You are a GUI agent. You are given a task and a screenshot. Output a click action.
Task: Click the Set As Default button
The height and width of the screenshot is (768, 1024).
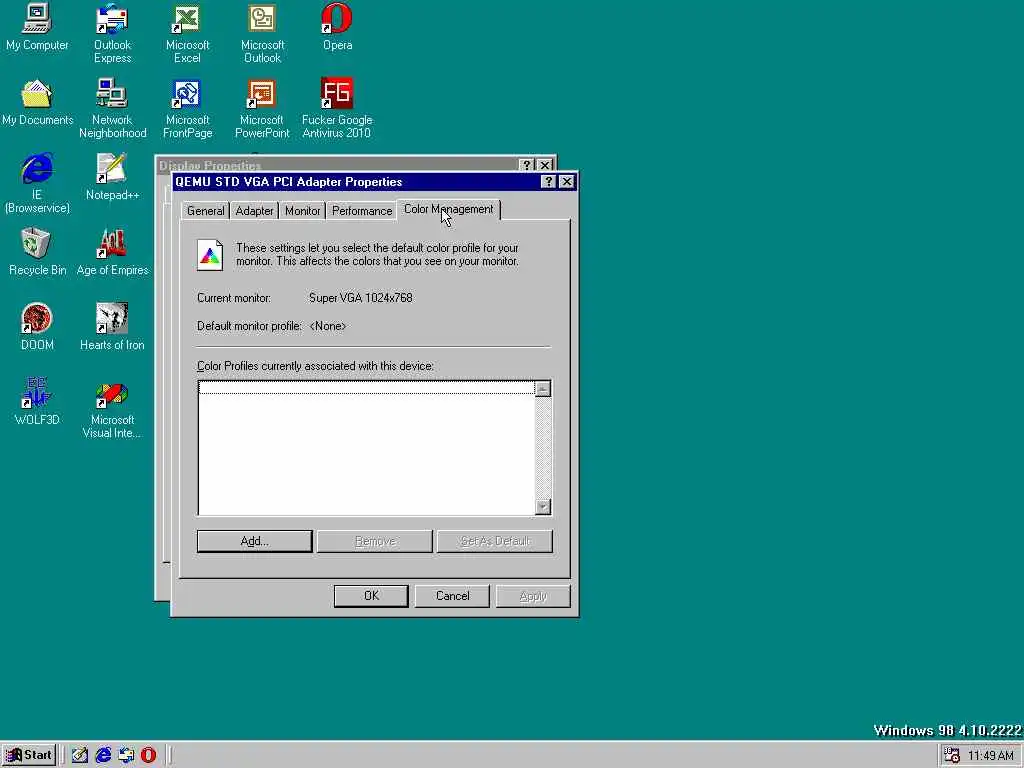tap(495, 541)
